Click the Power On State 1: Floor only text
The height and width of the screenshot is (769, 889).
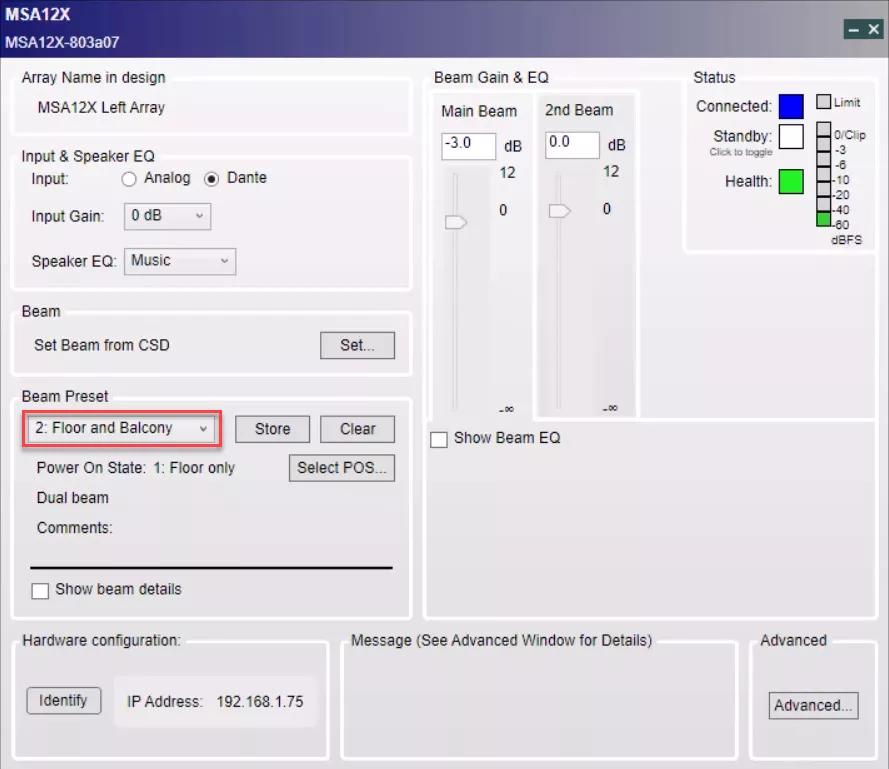[136, 468]
